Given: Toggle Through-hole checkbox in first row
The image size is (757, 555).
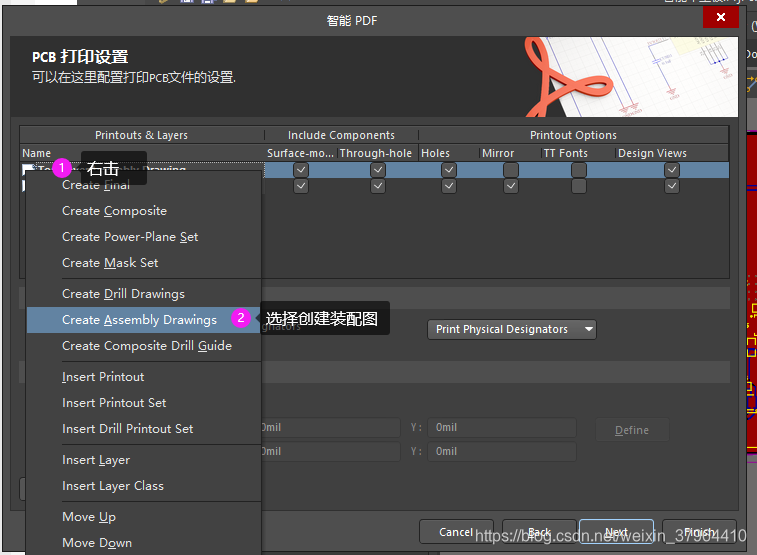Looking at the screenshot, I should (x=378, y=170).
